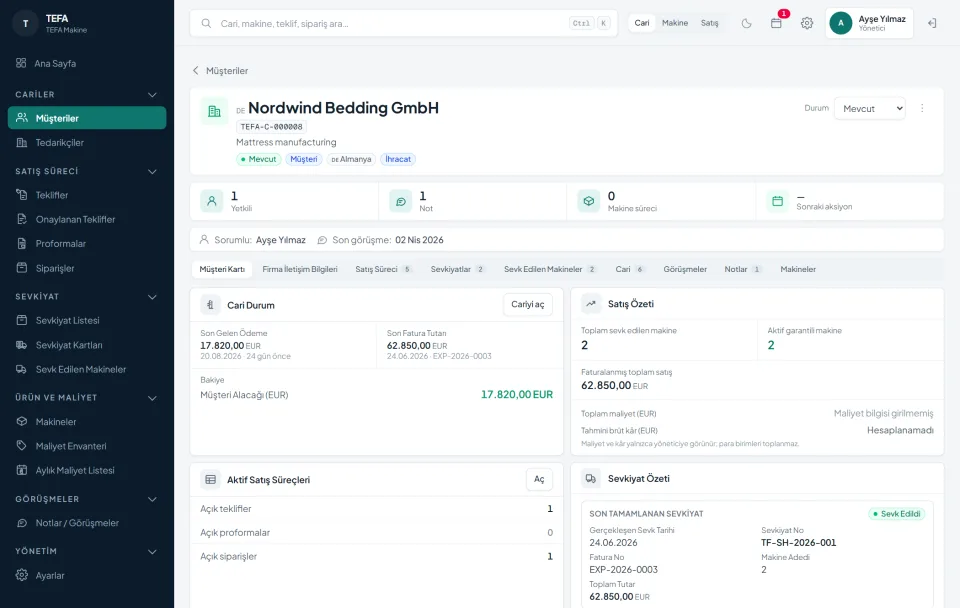
Task: Open Sevkiyat Listesi in sidebar
Action: click(87, 320)
